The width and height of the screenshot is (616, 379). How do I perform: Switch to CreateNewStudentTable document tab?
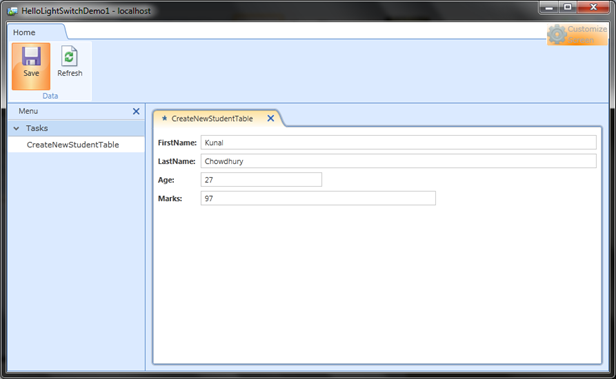pyautogui.click(x=212, y=119)
